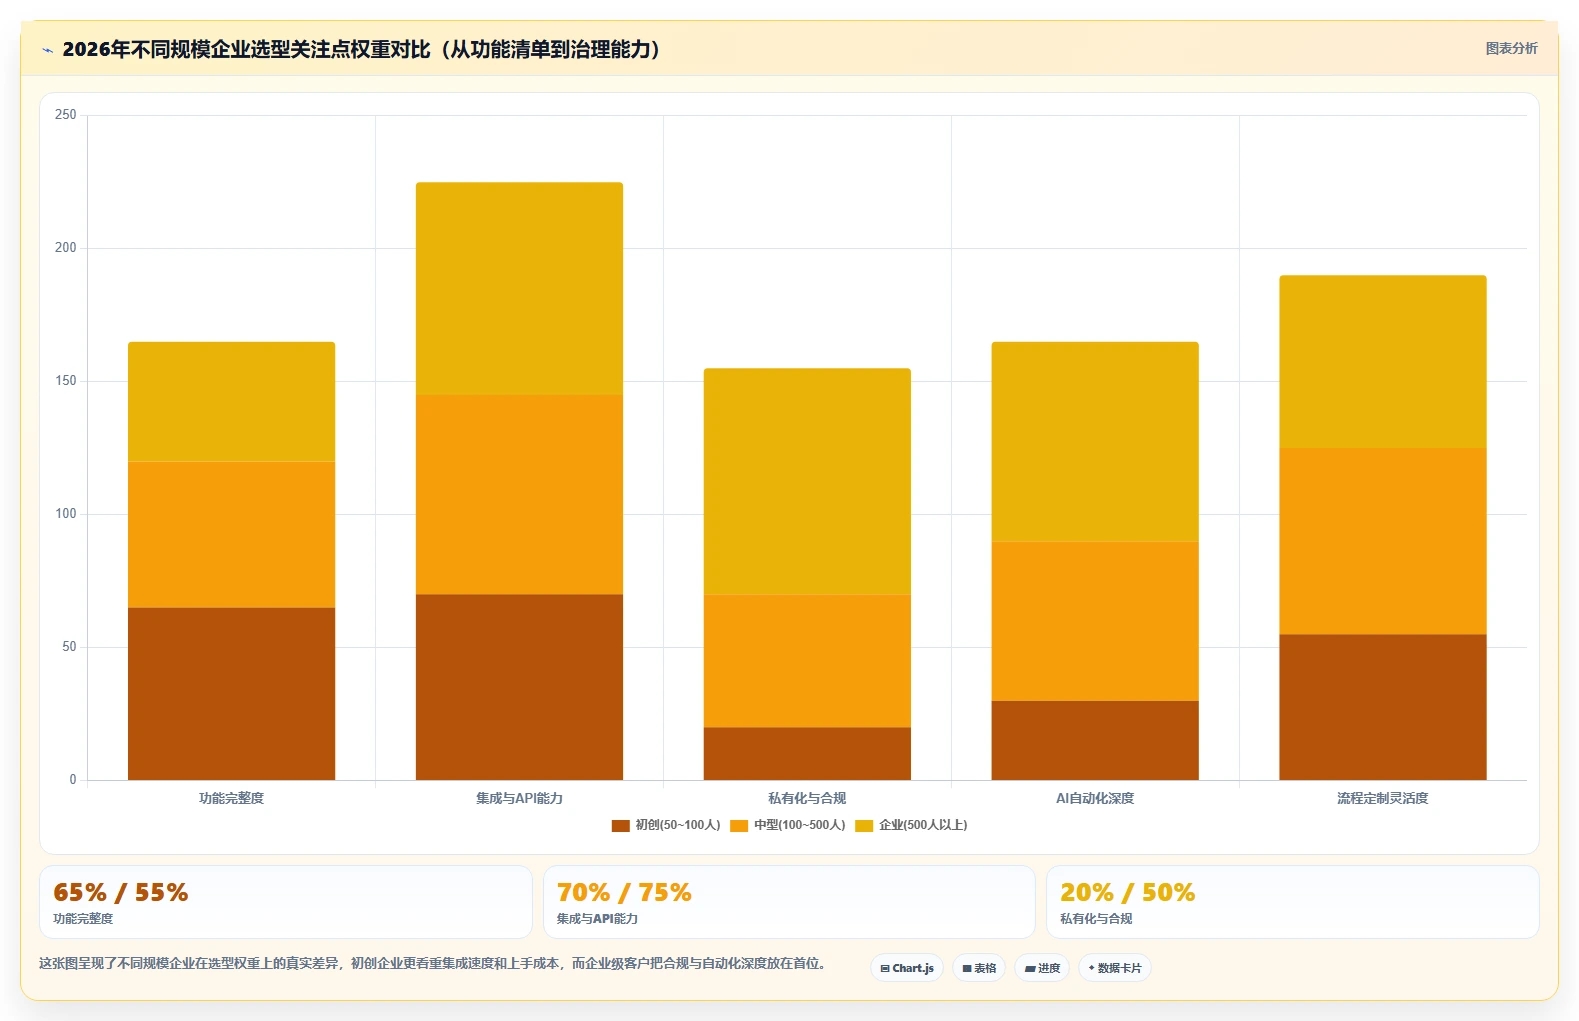This screenshot has height=1021, width=1579.
Task: Click the brown 初创 segment of AI自动化深度 bar
Action: point(1095,741)
